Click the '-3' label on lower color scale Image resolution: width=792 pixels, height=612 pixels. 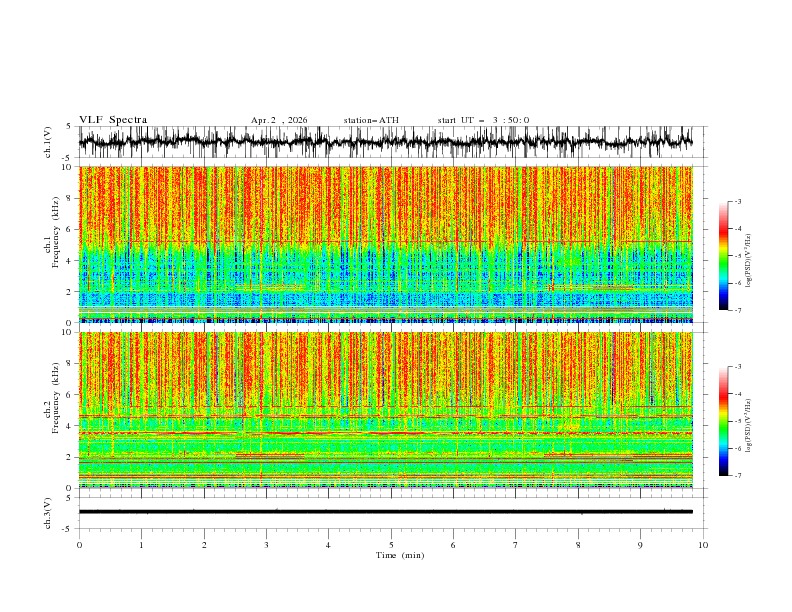tap(737, 367)
